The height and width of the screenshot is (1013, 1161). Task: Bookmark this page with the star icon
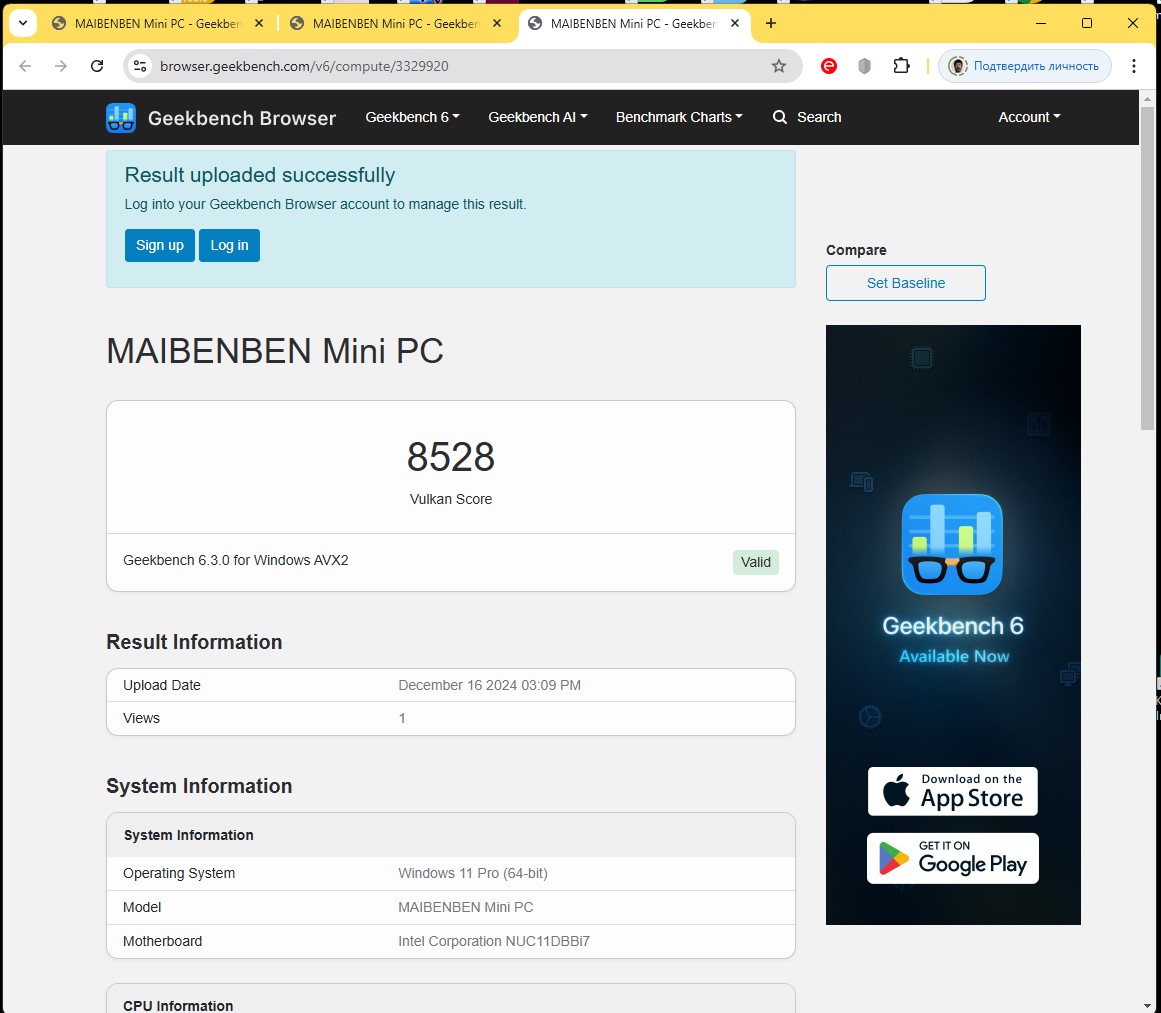pos(778,66)
